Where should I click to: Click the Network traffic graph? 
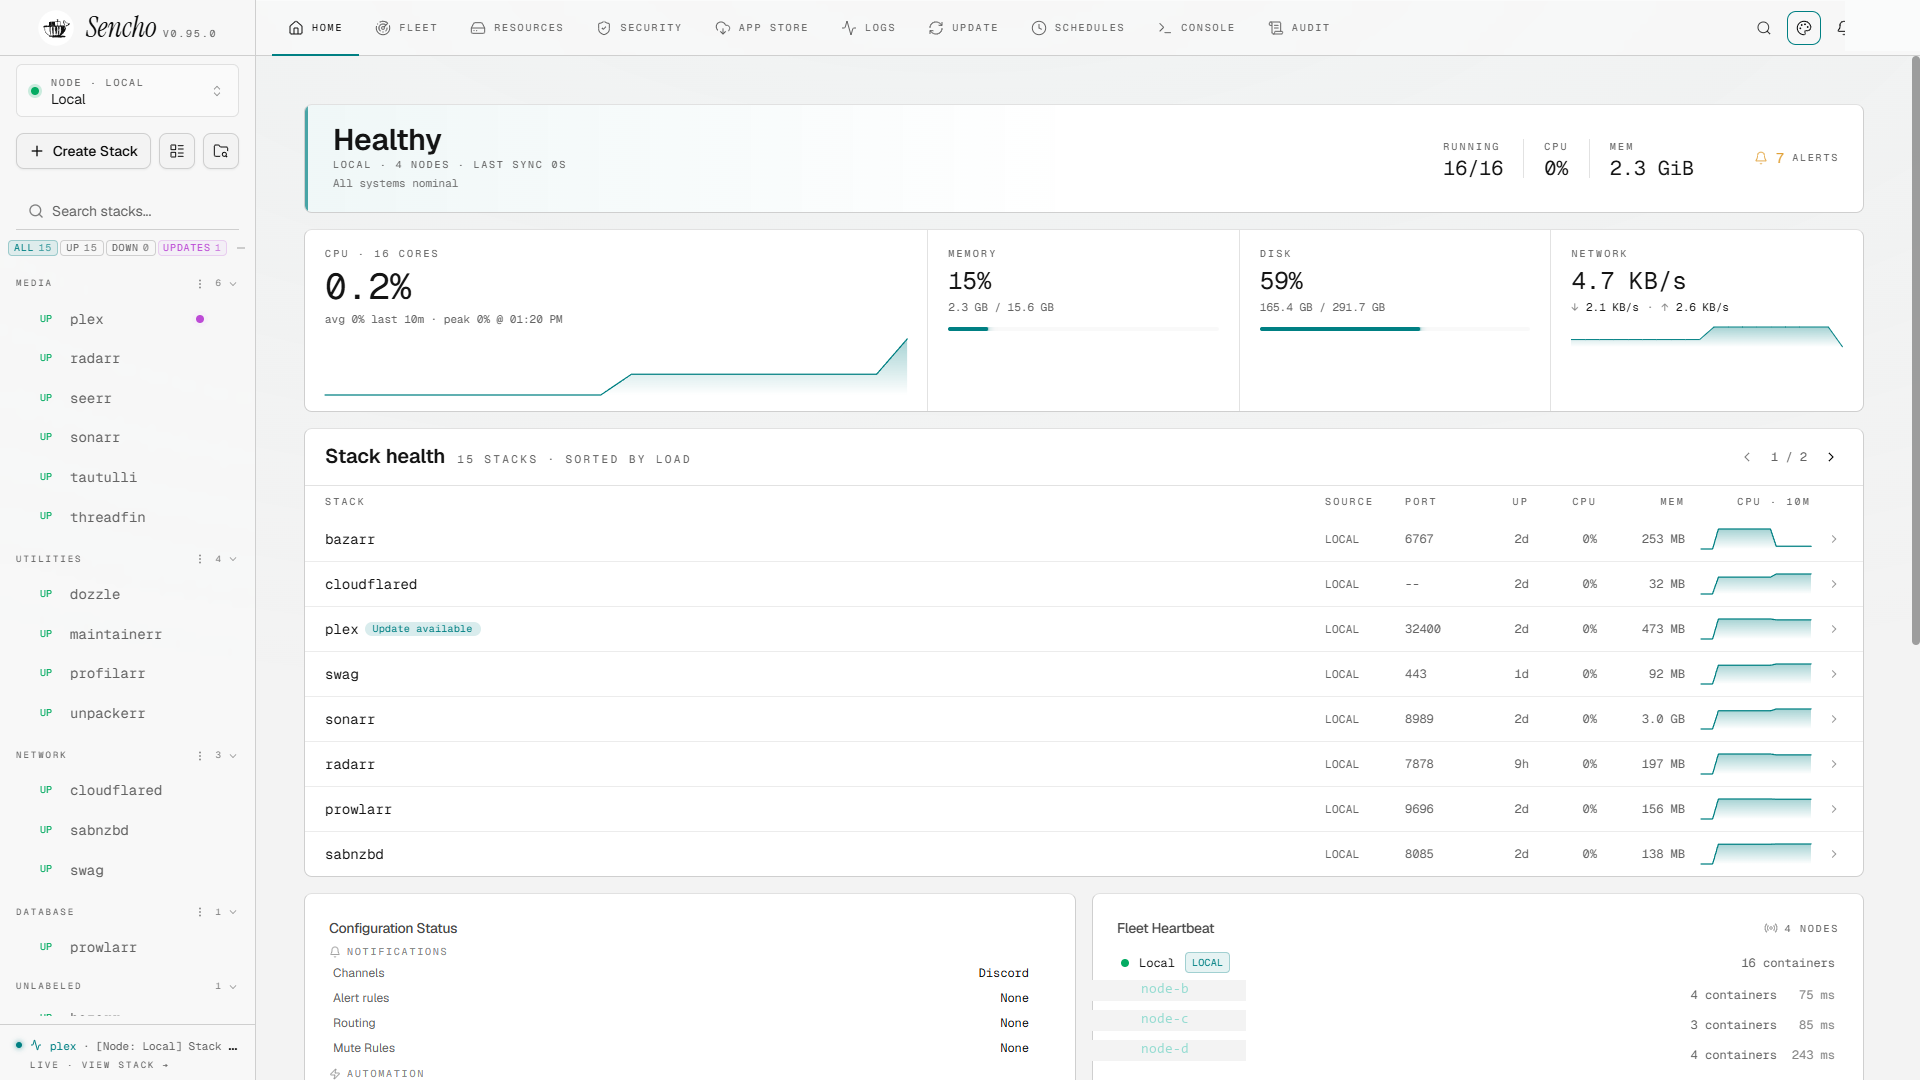coord(1706,336)
